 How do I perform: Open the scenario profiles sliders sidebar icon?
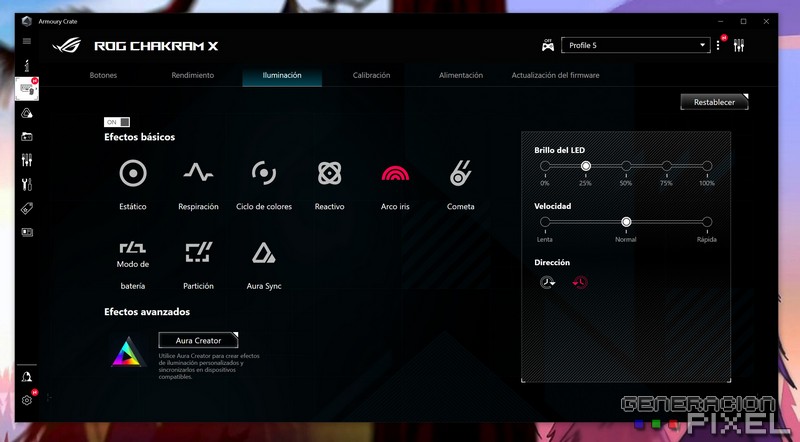(27, 160)
